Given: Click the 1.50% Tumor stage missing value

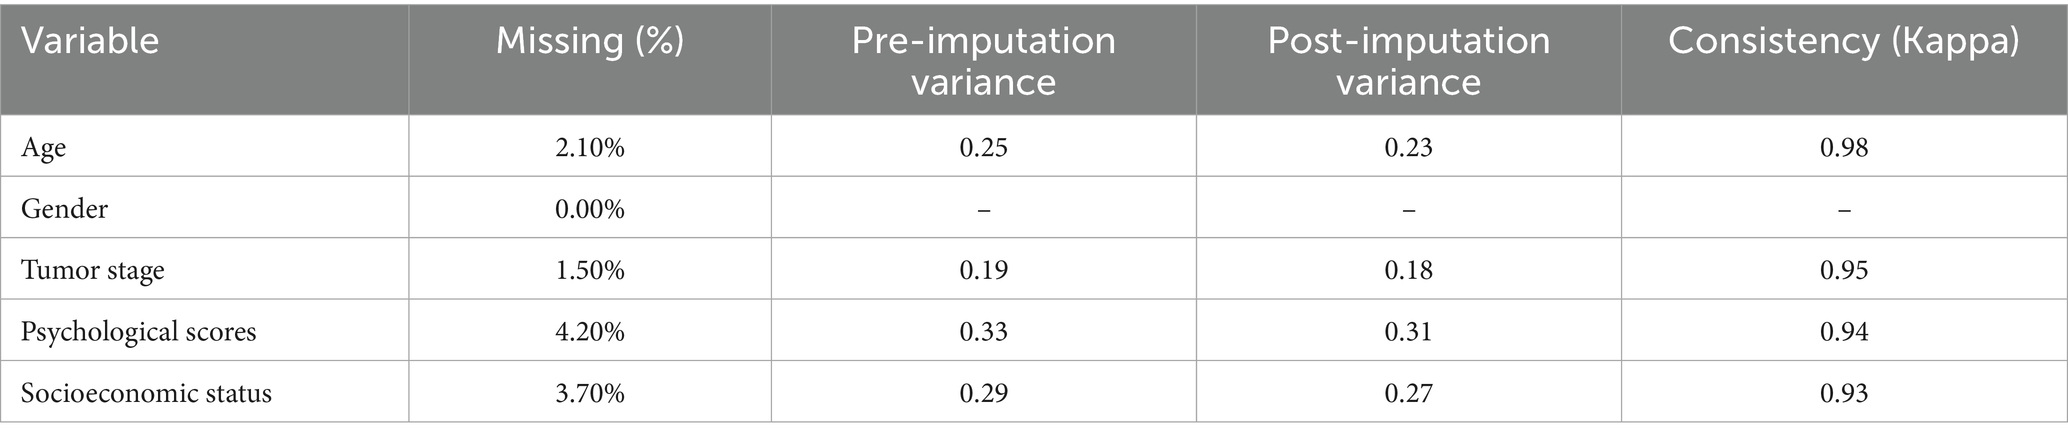Looking at the screenshot, I should (x=590, y=270).
